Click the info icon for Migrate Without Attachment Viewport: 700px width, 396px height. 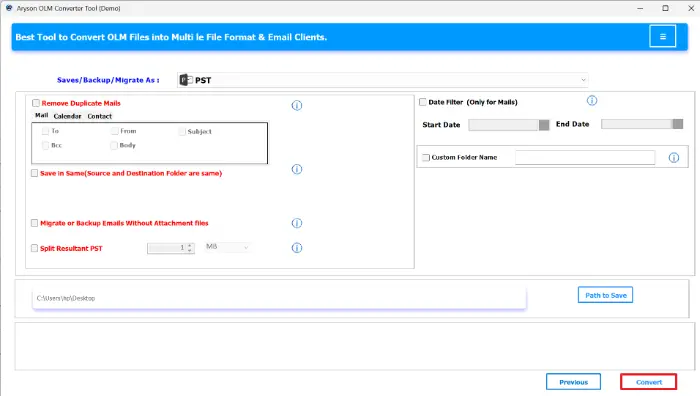297,223
